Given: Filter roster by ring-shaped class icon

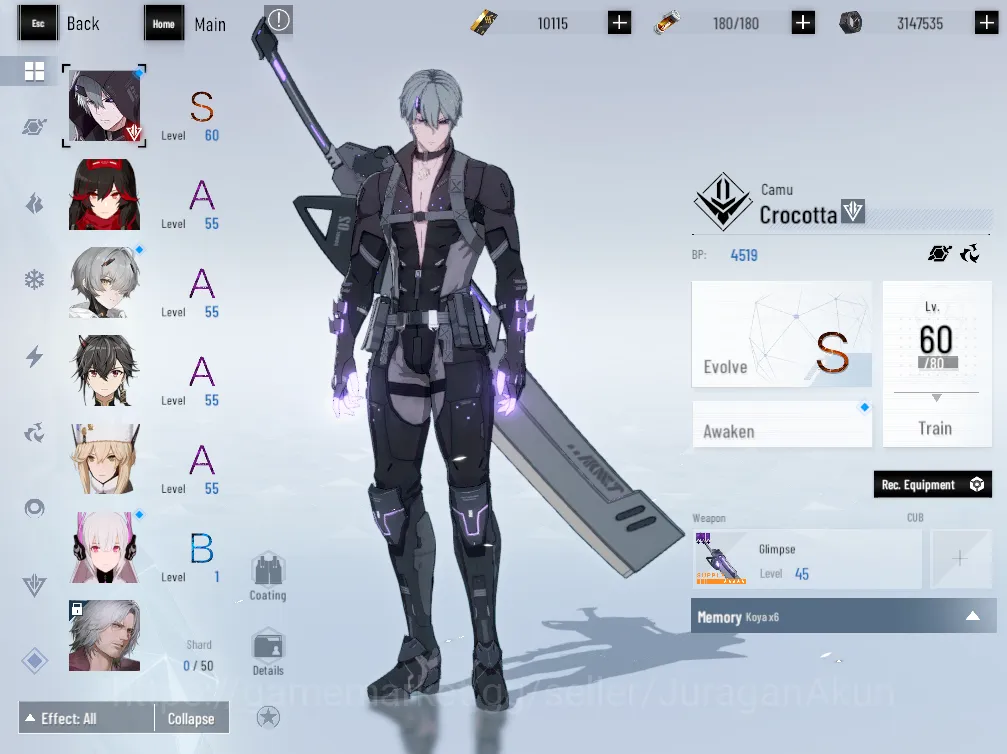Looking at the screenshot, I should (34, 509).
